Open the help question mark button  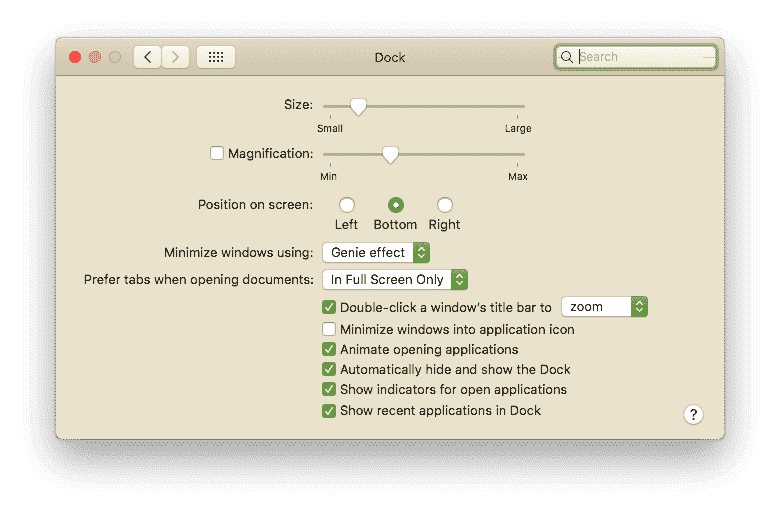click(693, 415)
